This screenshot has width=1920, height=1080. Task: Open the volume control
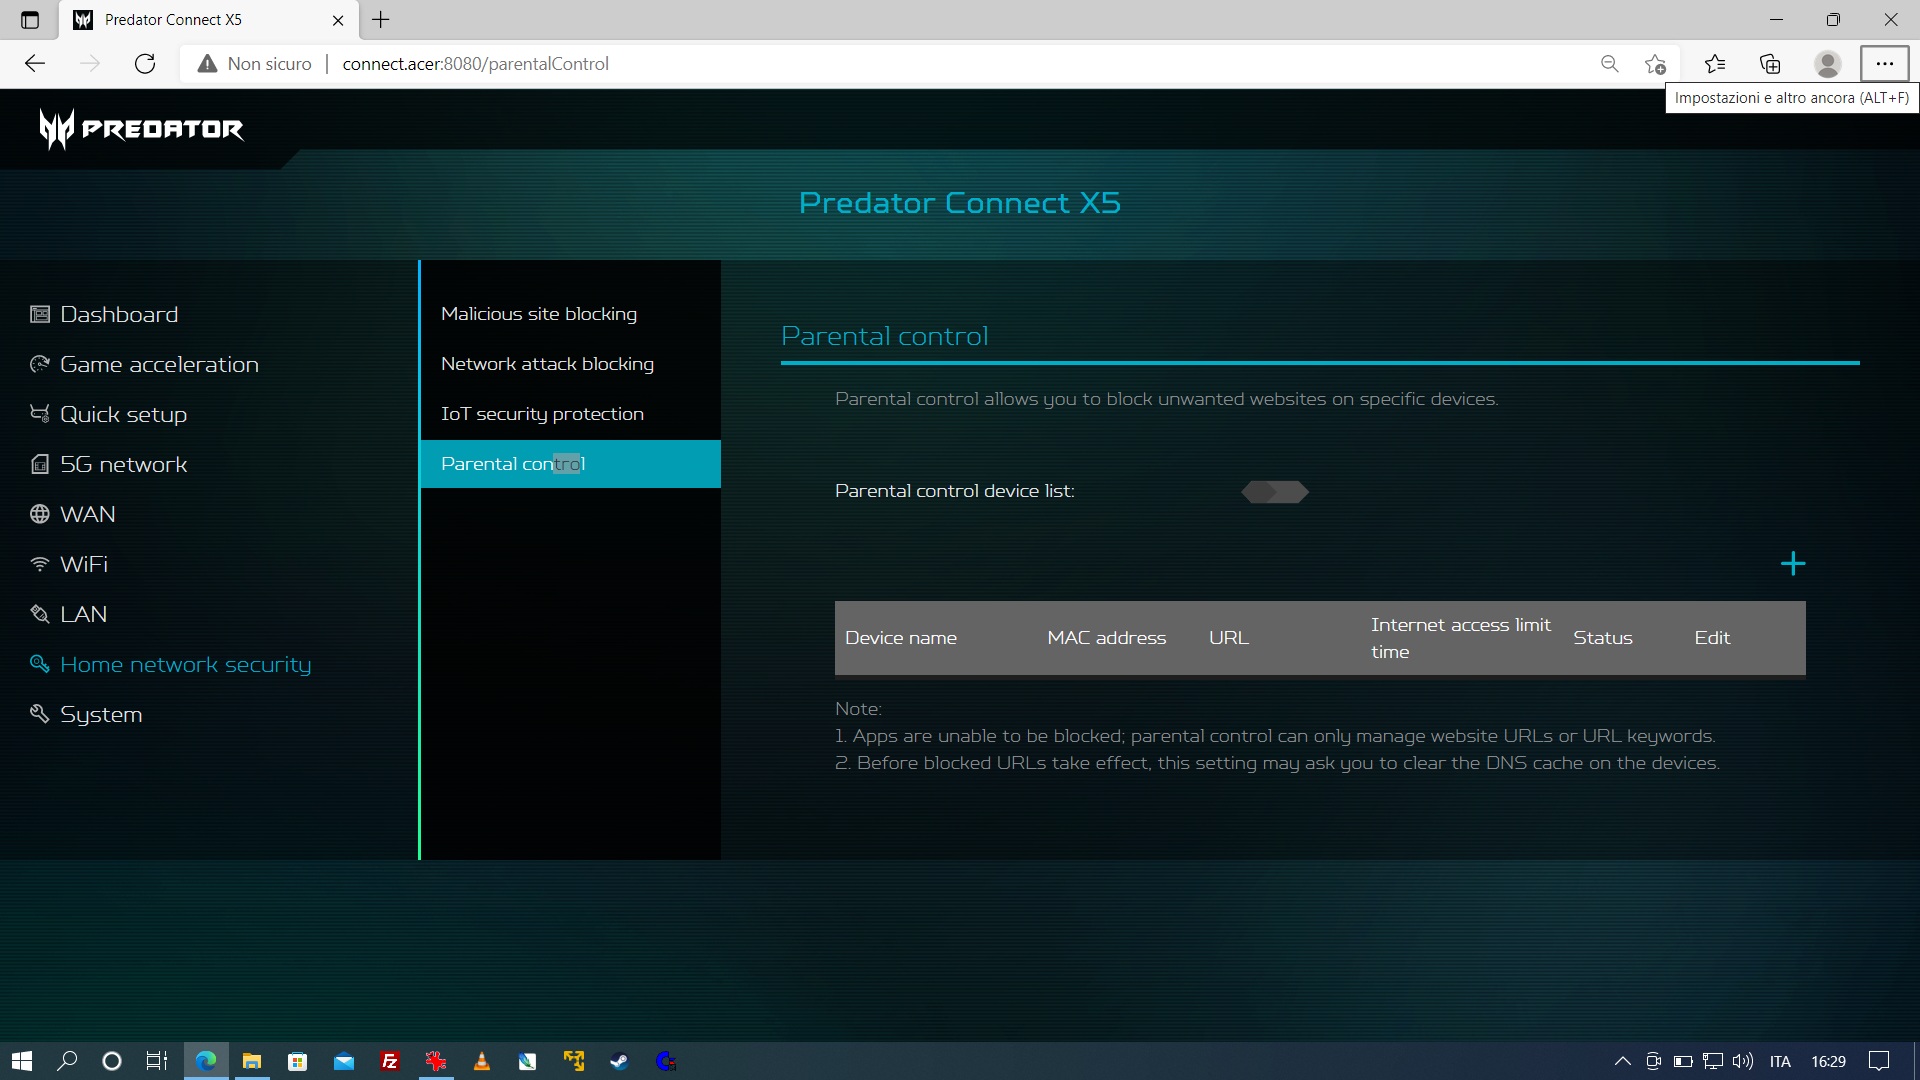pyautogui.click(x=1742, y=1061)
